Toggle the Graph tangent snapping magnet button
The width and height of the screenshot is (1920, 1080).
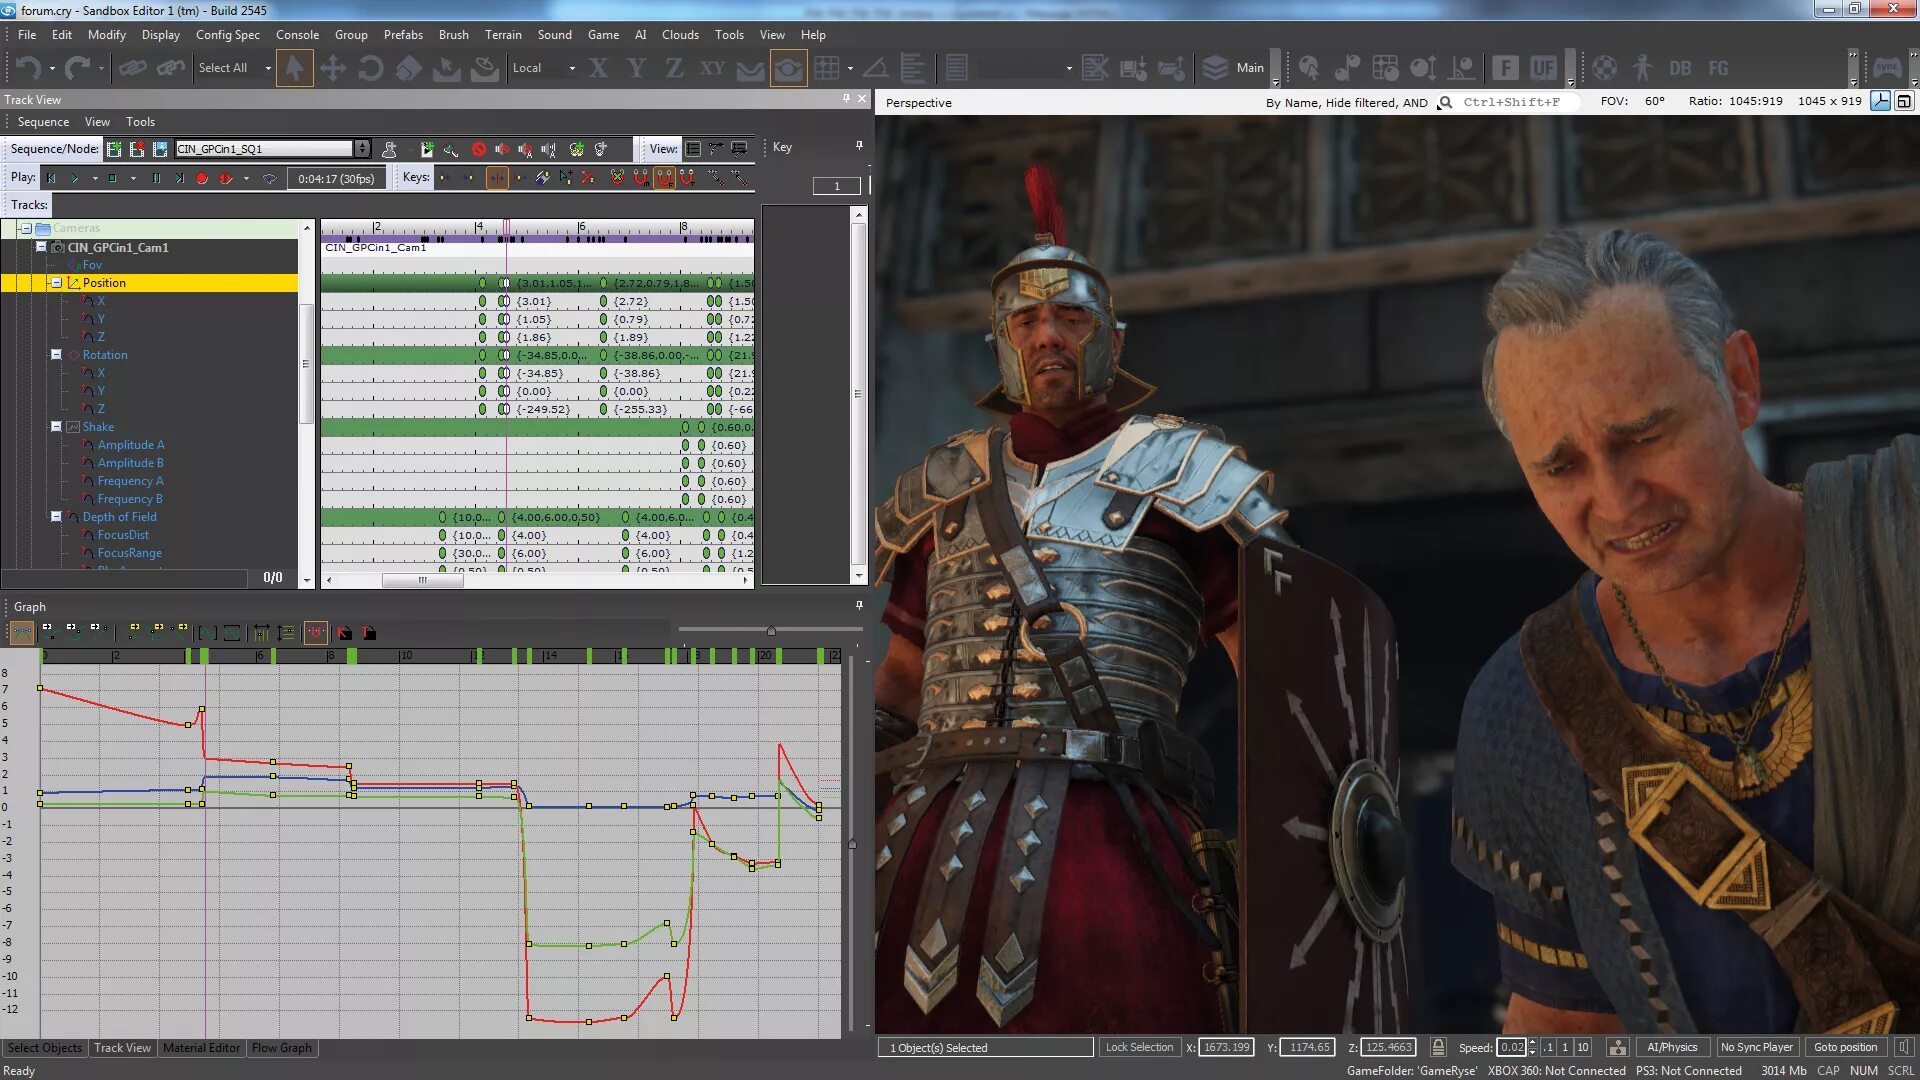click(315, 633)
